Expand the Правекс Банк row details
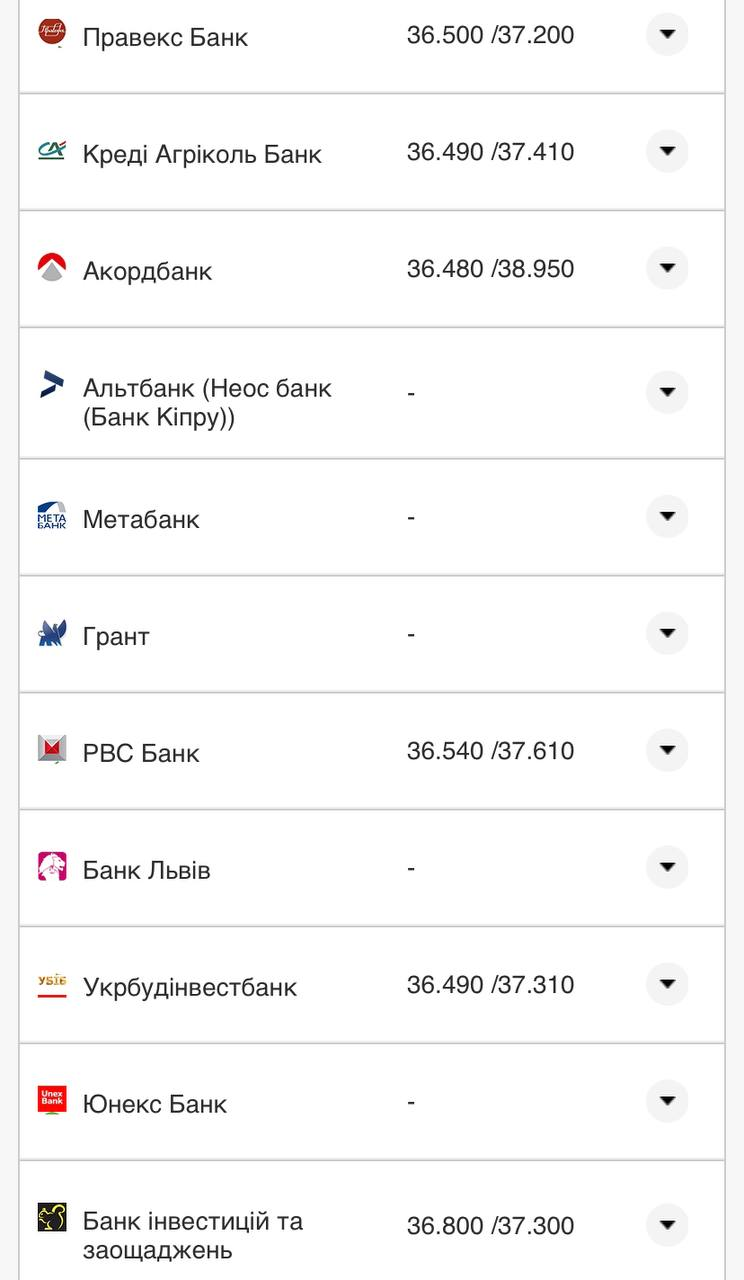This screenshot has height=1280, width=744. coord(667,34)
